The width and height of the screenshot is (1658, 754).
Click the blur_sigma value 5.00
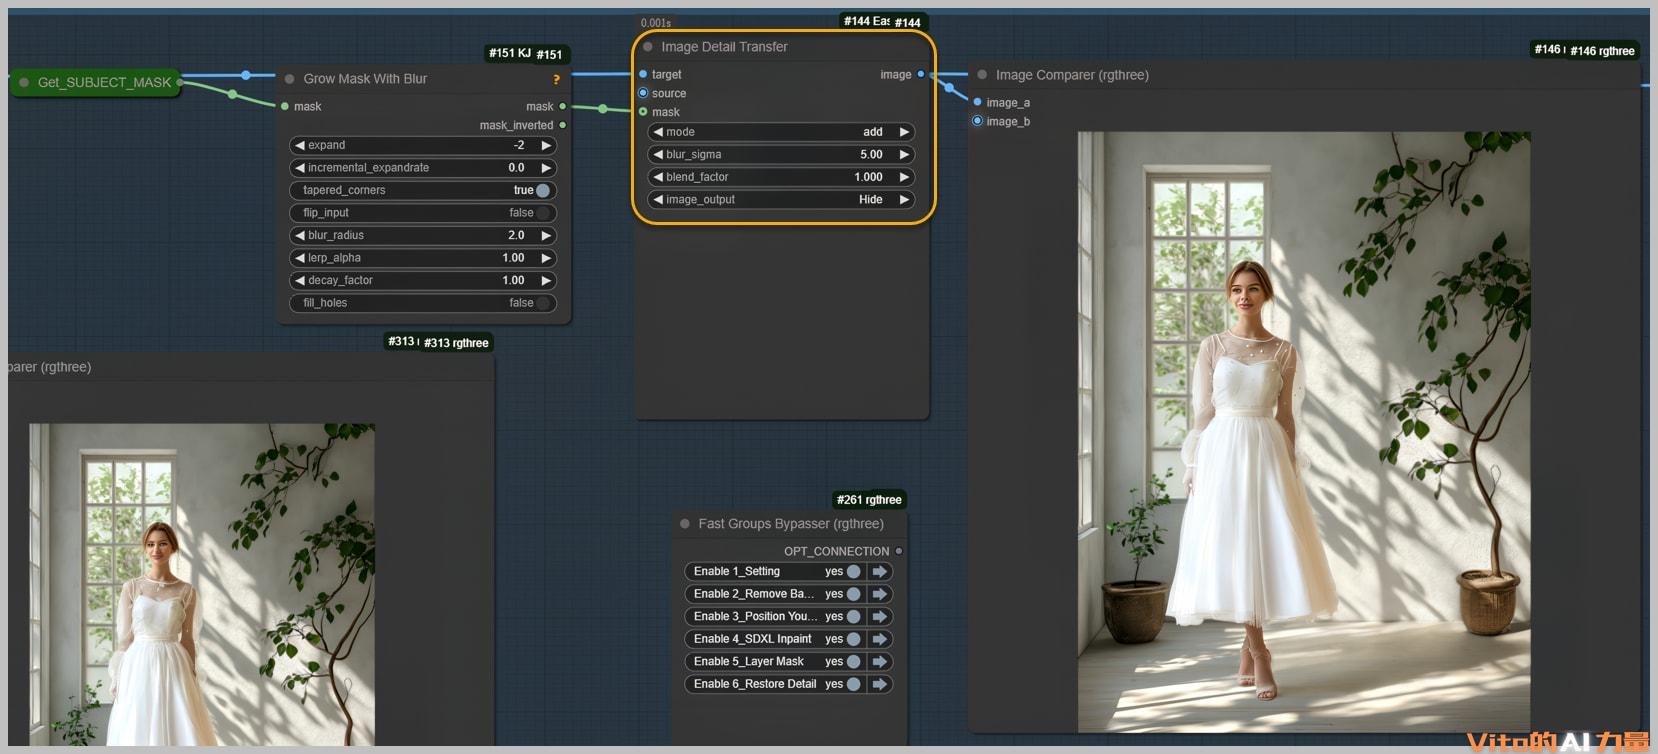click(x=871, y=155)
